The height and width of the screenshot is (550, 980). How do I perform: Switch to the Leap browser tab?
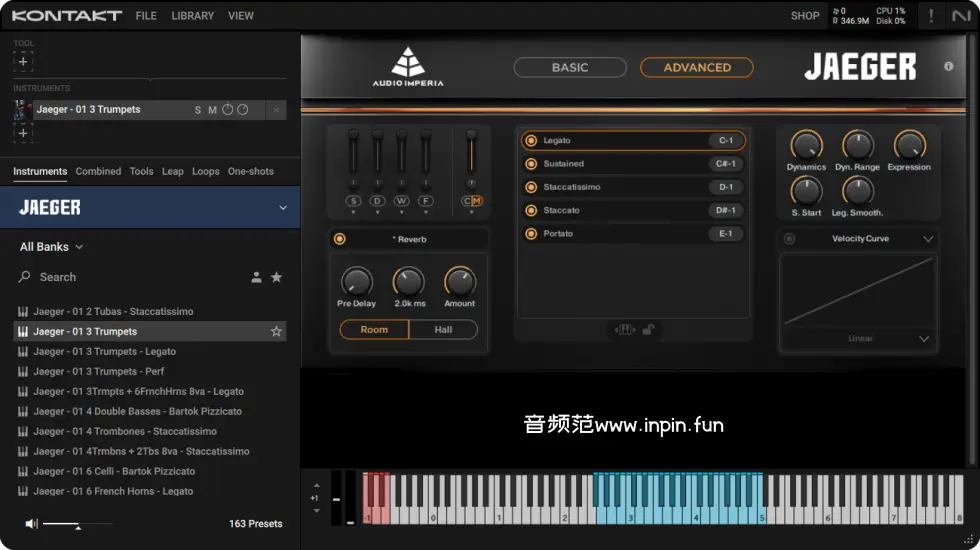[172, 171]
